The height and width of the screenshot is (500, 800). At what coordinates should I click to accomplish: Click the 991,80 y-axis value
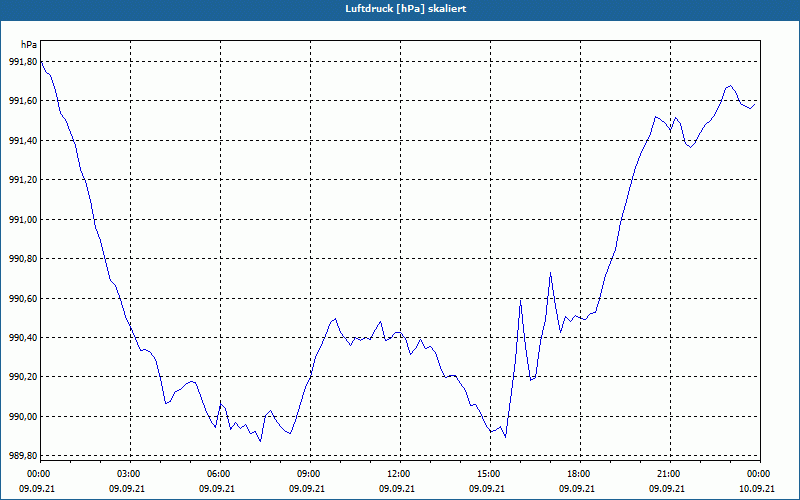tap(23, 62)
